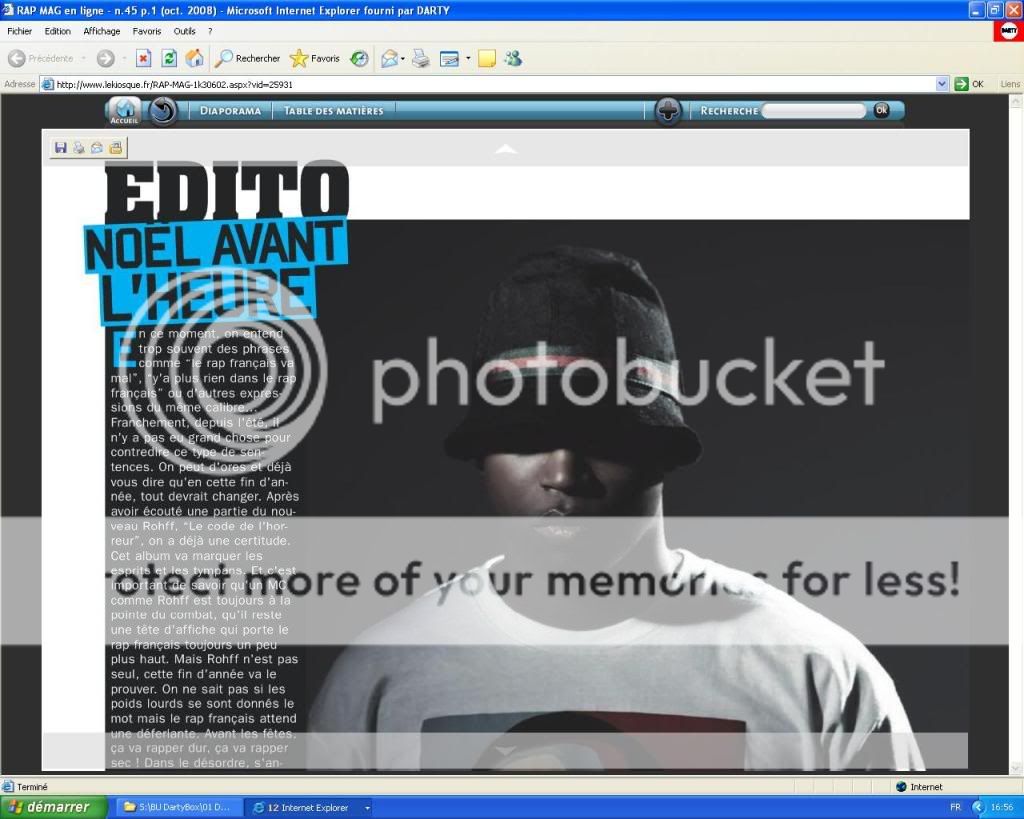
Task: Click the Internet zone indicator in the status bar
Action: (919, 786)
